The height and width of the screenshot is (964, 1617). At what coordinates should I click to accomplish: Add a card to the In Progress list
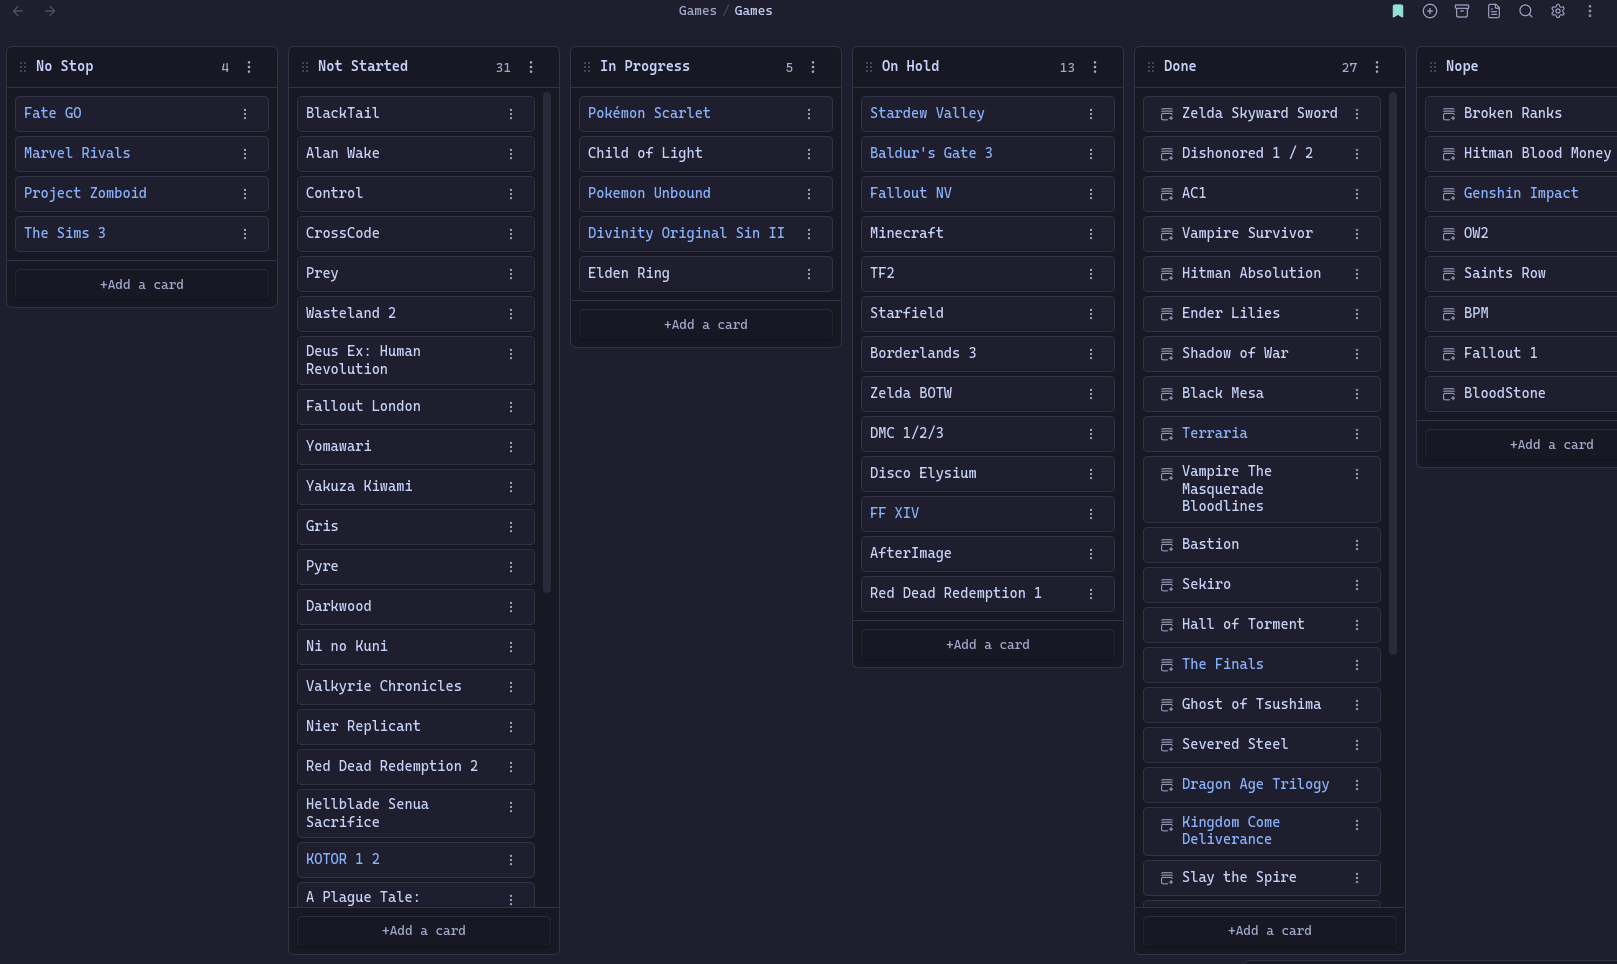(x=706, y=325)
